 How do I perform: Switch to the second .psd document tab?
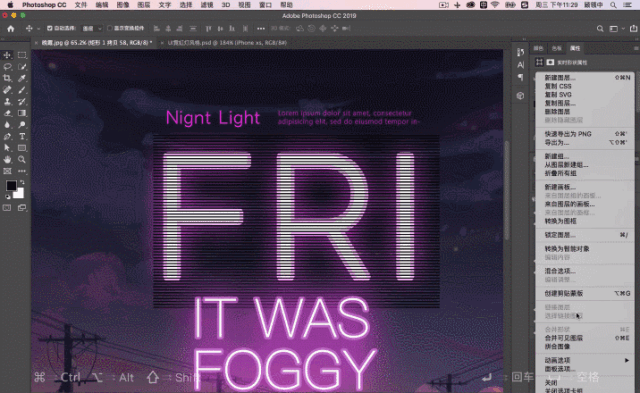(227, 42)
